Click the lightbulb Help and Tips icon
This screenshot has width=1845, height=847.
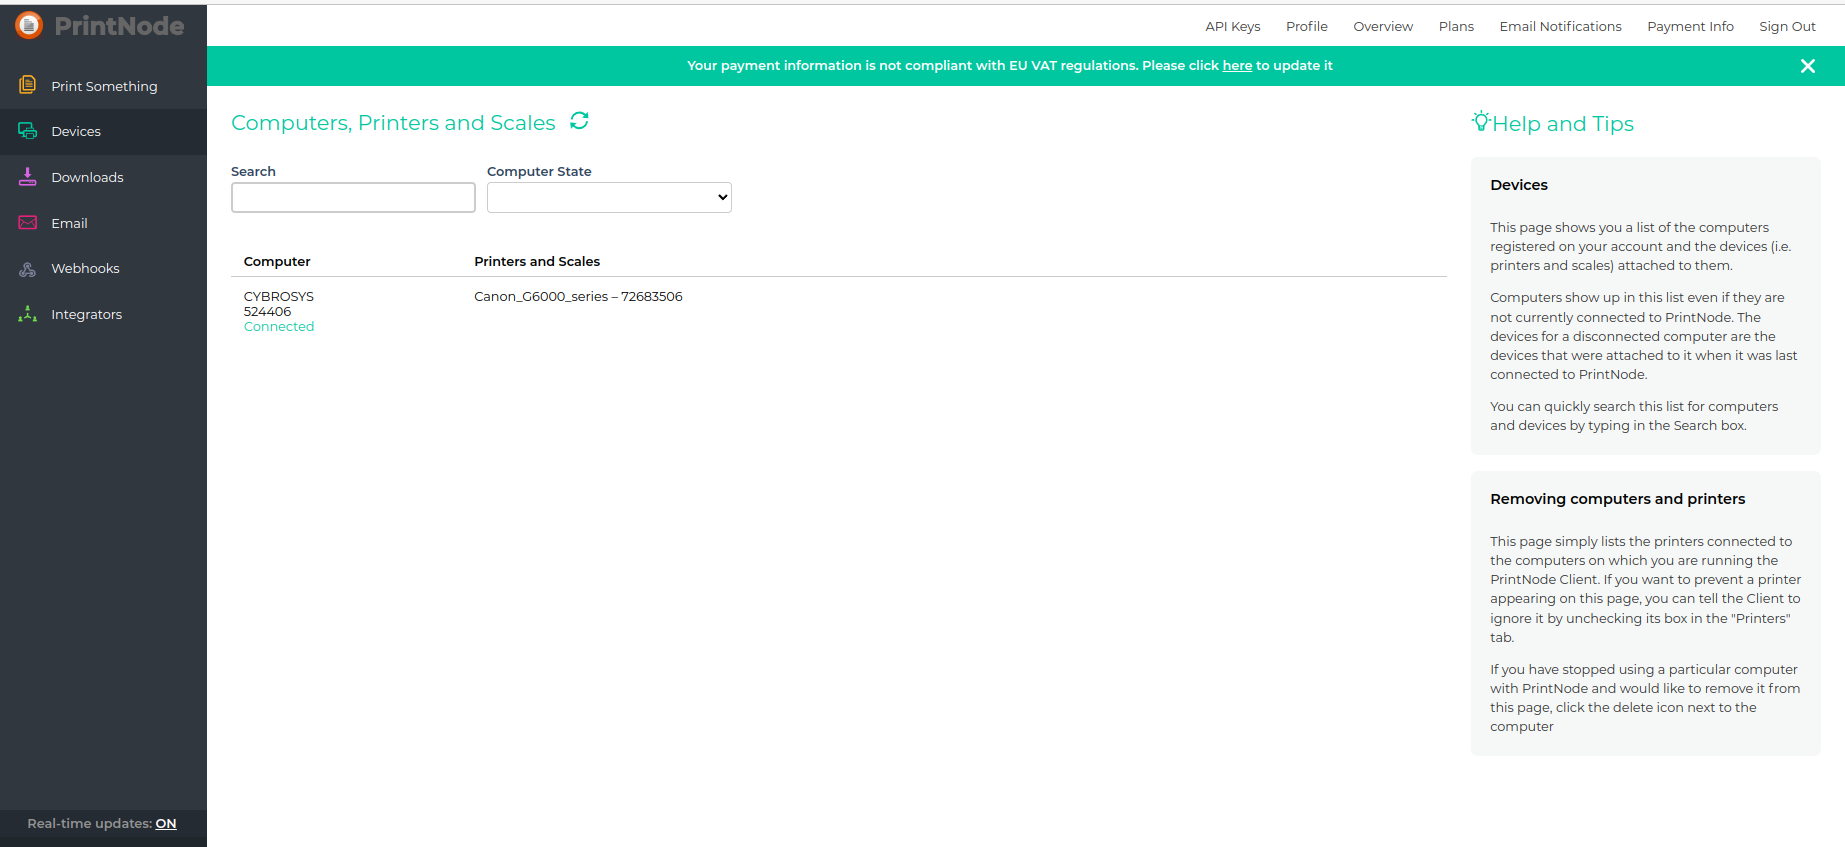(x=1481, y=121)
